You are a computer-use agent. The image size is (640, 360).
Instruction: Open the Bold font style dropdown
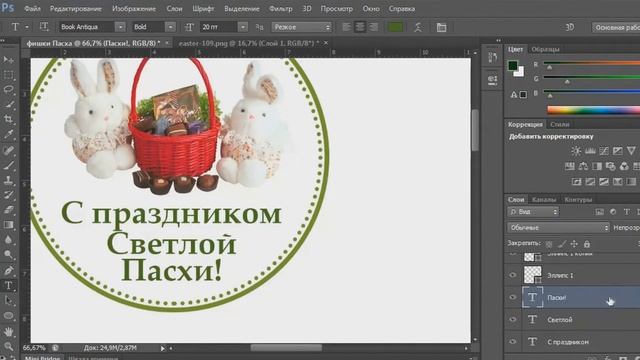(x=171, y=27)
